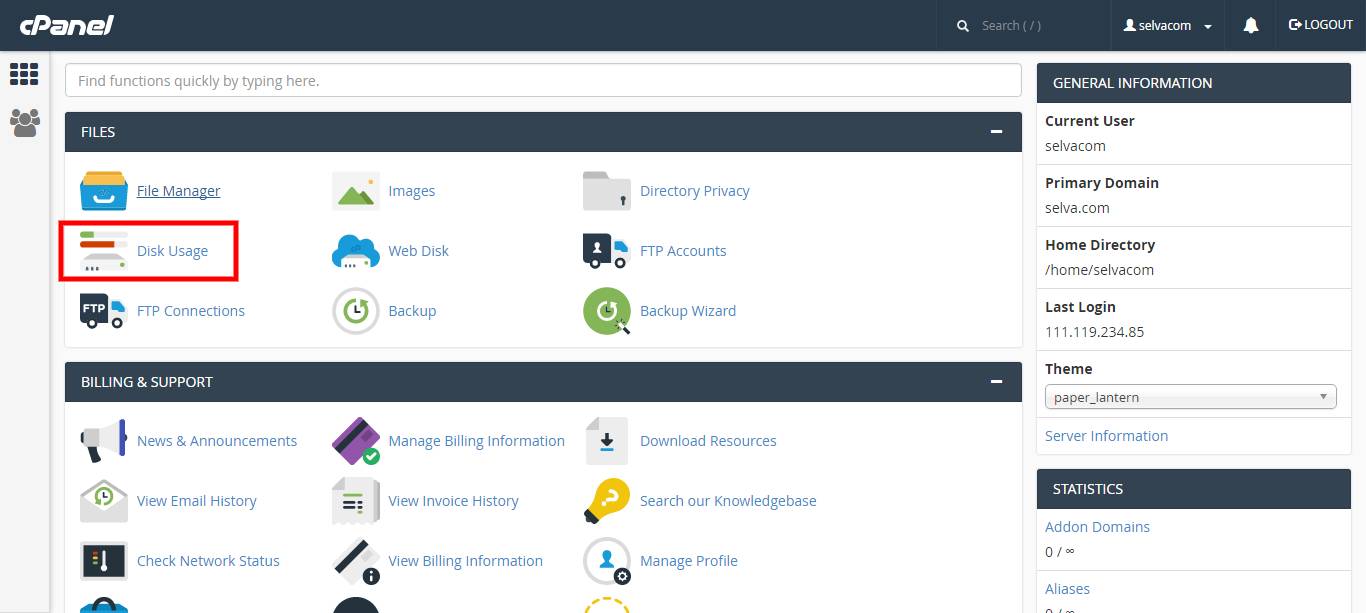The height and width of the screenshot is (613, 1366).
Task: Click the View Email History link
Action: 197,501
